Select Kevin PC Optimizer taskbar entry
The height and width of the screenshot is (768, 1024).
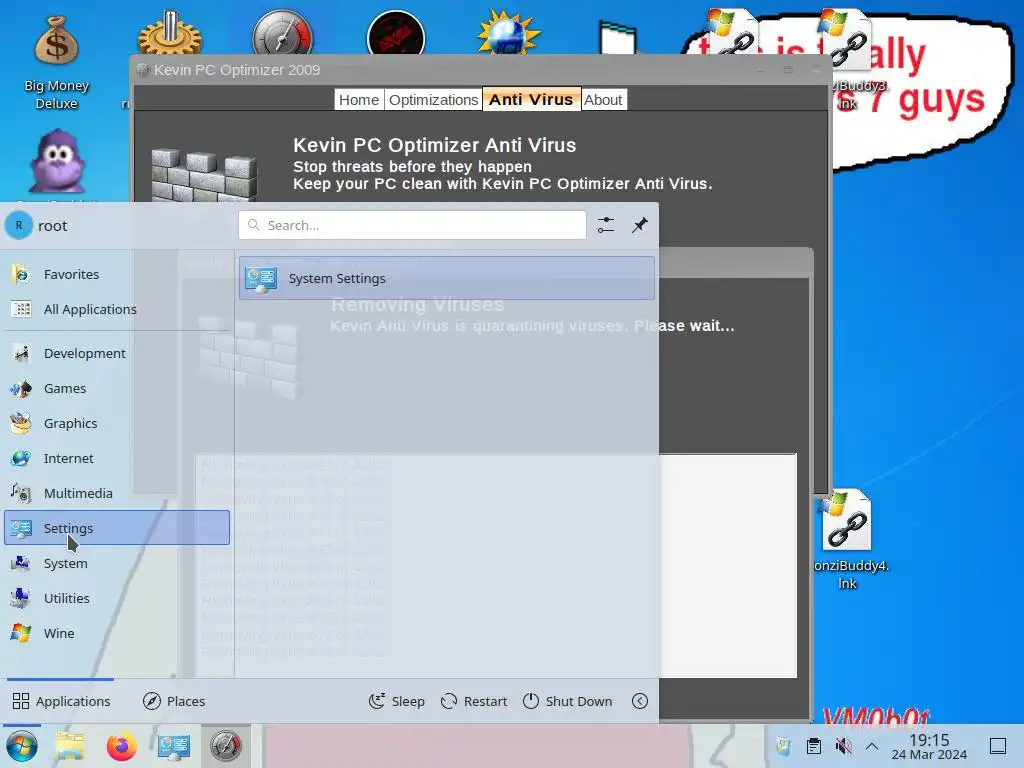point(226,746)
